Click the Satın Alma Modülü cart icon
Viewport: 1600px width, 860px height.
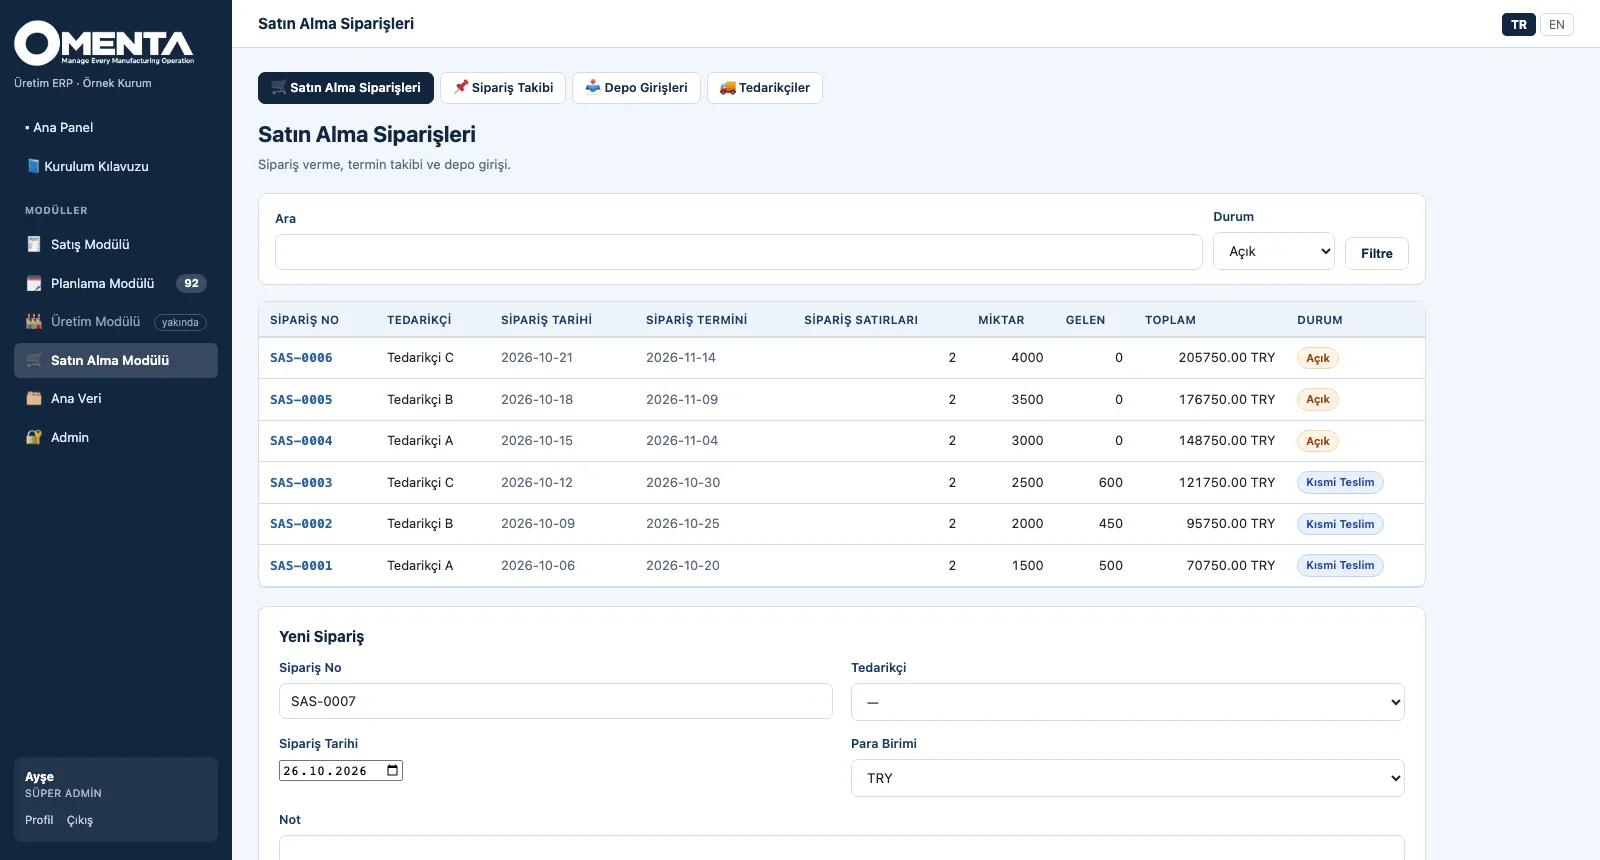click(x=34, y=360)
